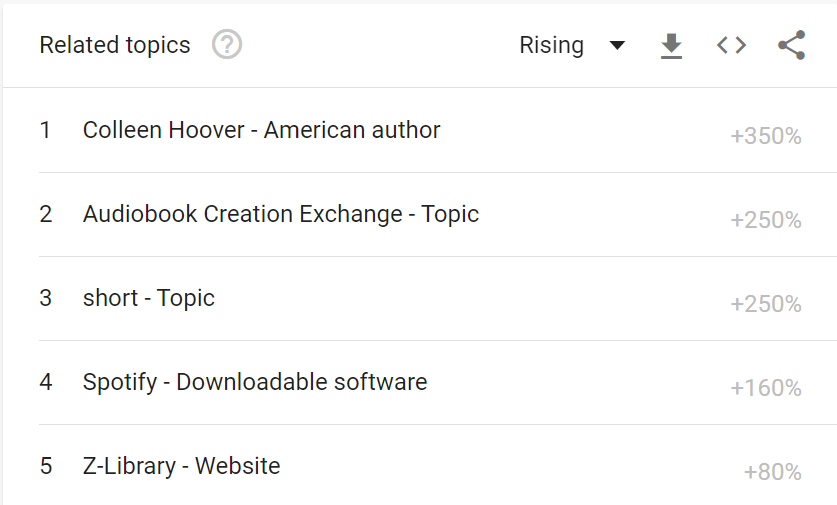The width and height of the screenshot is (837, 505).
Task: Open Spotify - Downloadable software topic
Action: (x=255, y=382)
